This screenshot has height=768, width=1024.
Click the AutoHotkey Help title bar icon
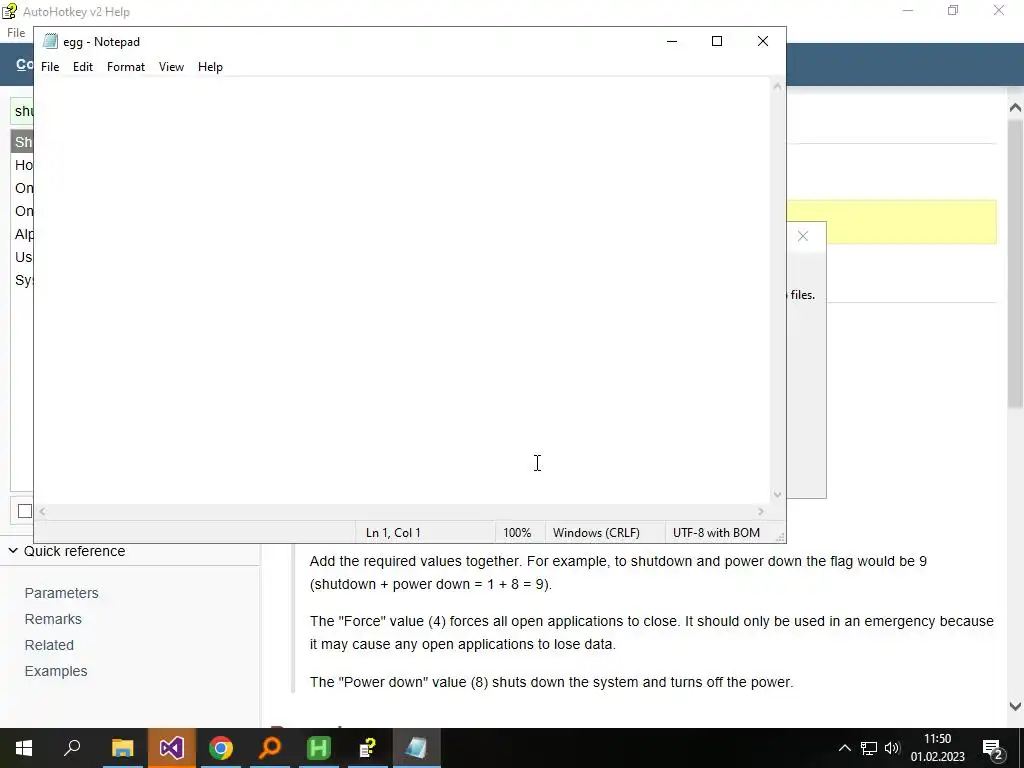(8, 10)
